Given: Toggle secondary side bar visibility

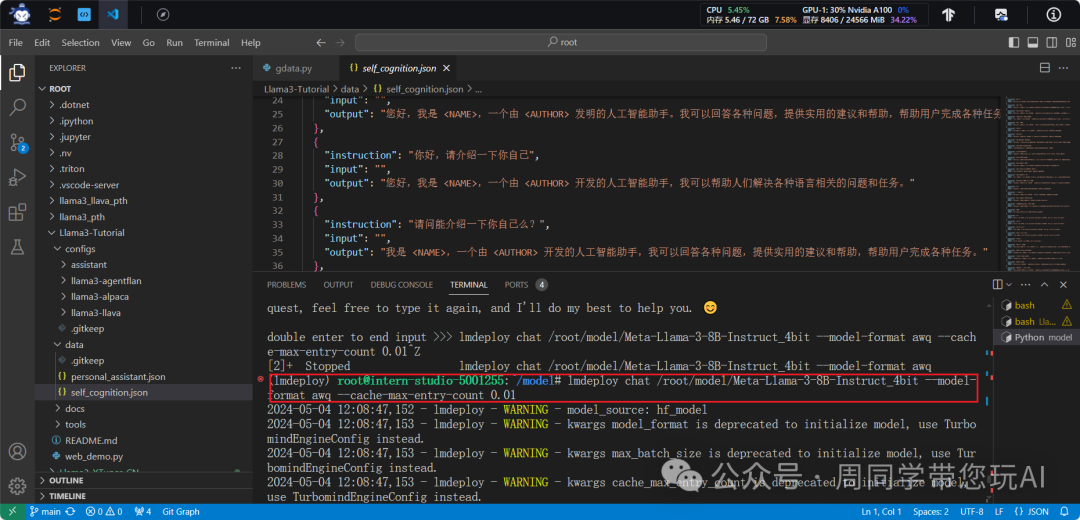Looking at the screenshot, I should 1051,43.
